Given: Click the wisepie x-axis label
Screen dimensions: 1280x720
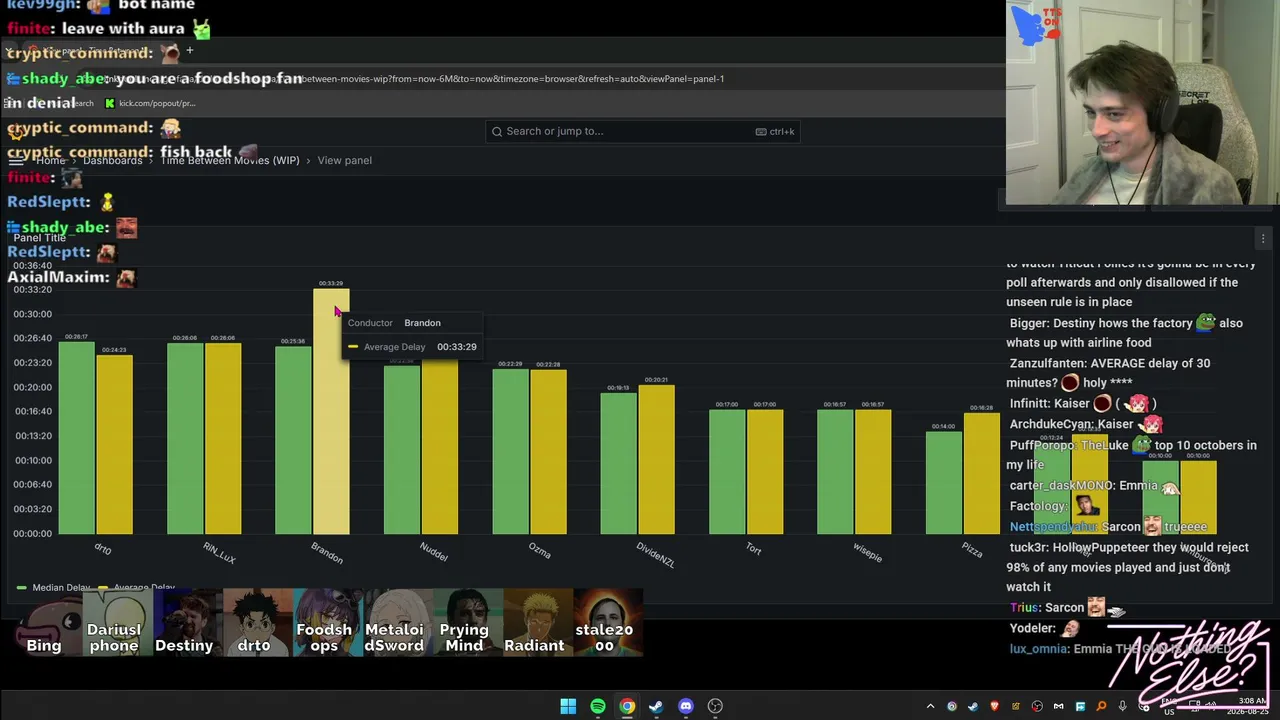Looking at the screenshot, I should [867, 552].
